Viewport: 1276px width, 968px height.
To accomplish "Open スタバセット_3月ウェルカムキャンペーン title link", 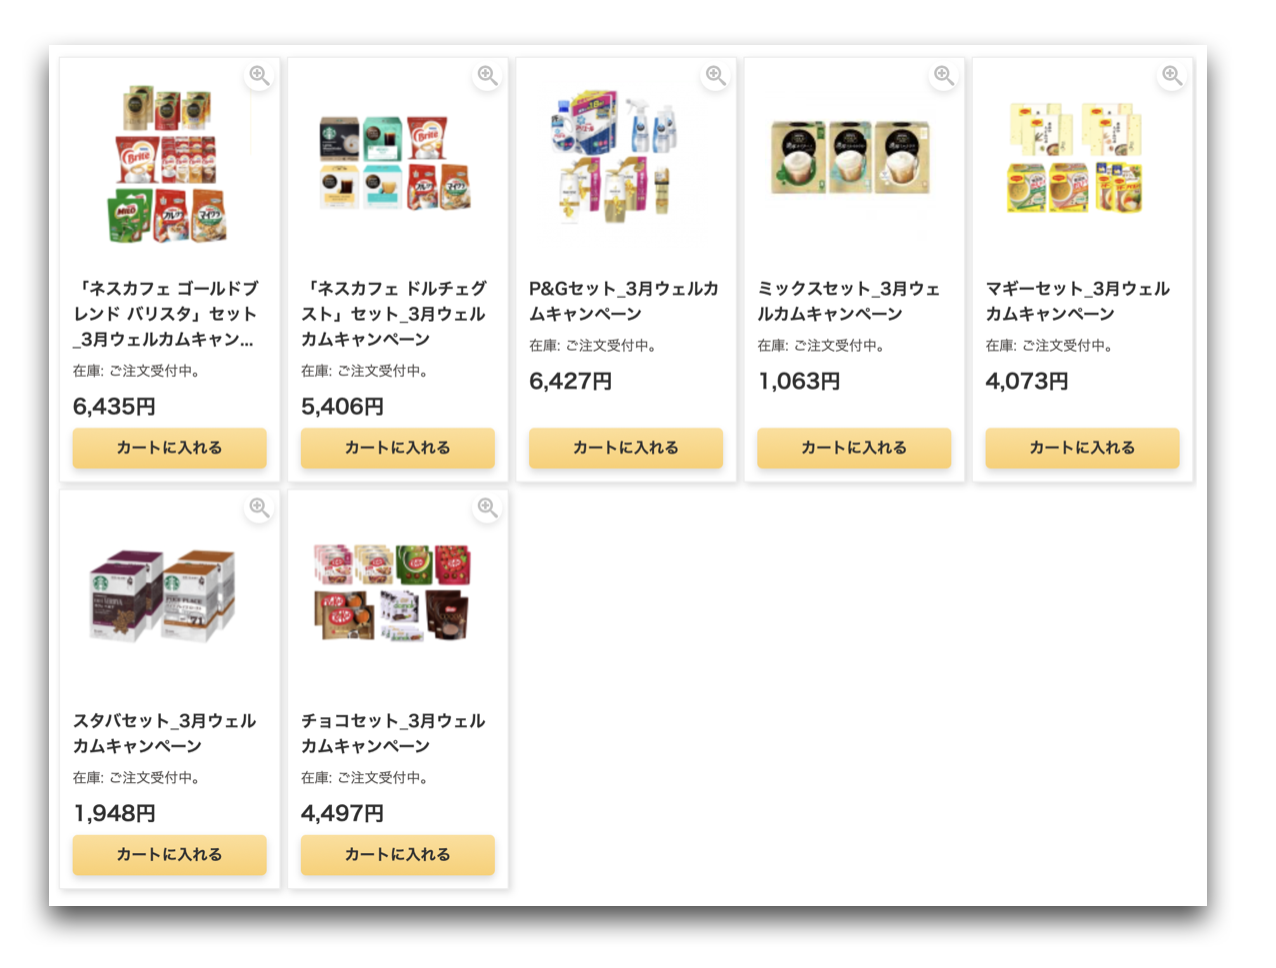I will pos(165,733).
